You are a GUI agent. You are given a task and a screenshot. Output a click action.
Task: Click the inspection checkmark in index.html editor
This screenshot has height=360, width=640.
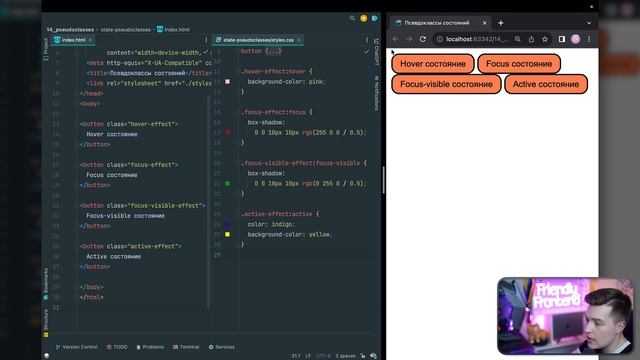coord(205,52)
